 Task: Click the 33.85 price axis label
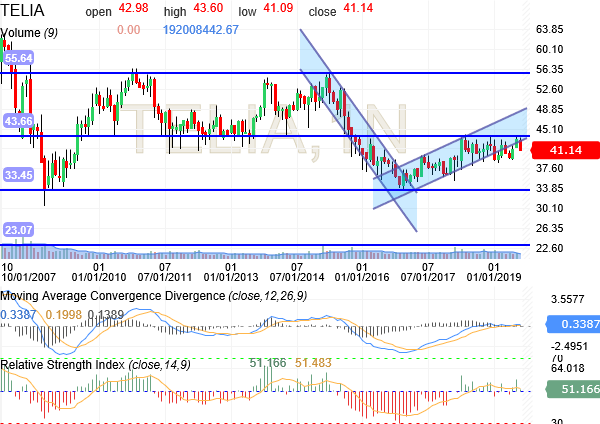click(549, 188)
